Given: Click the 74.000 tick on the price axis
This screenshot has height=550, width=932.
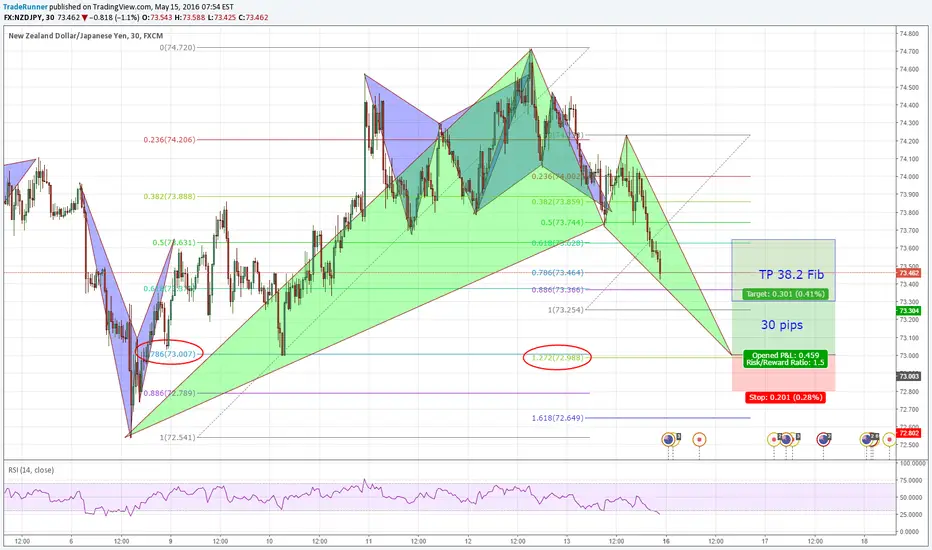Looking at the screenshot, I should pos(909,177).
